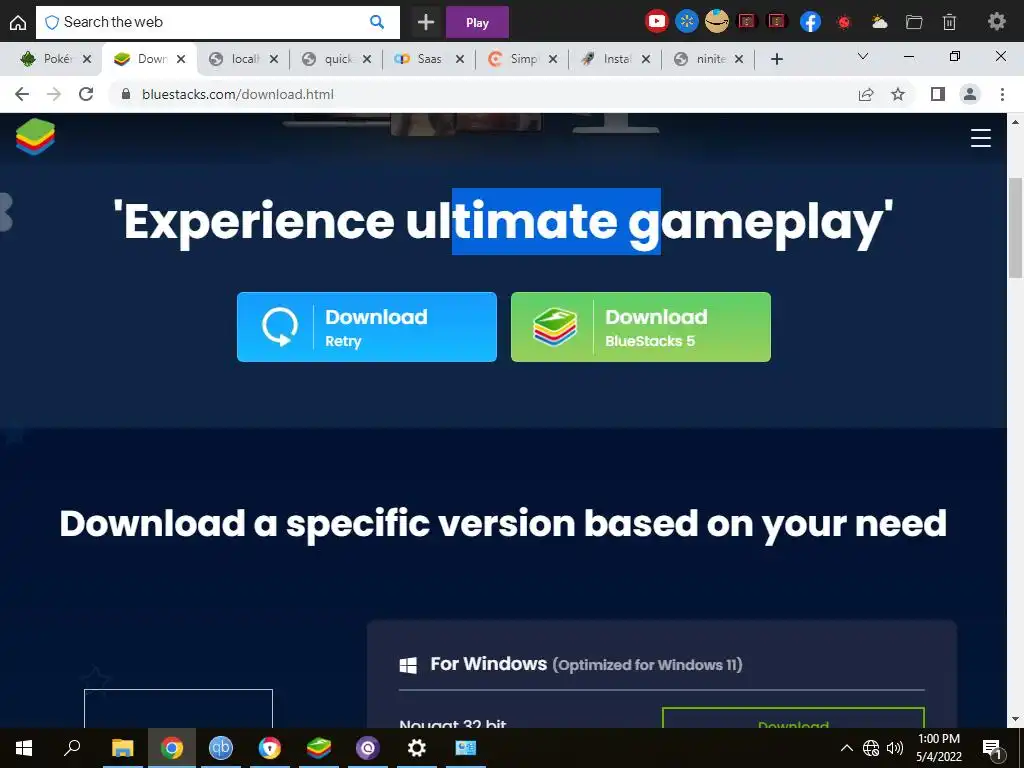Open Chrome three-dot menu

coord(1002,94)
